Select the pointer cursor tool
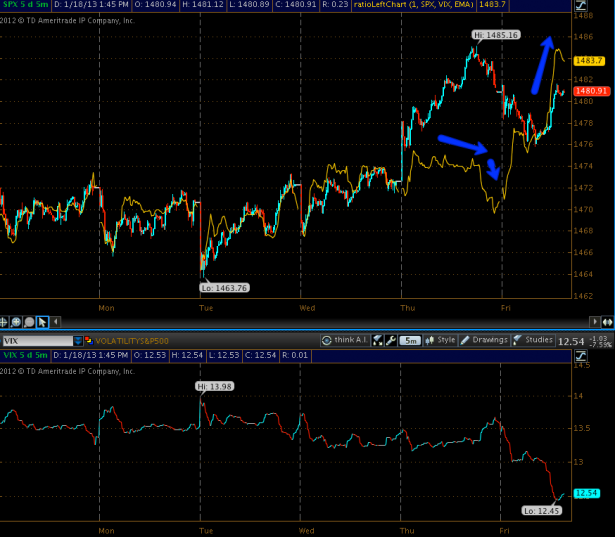 42,322
